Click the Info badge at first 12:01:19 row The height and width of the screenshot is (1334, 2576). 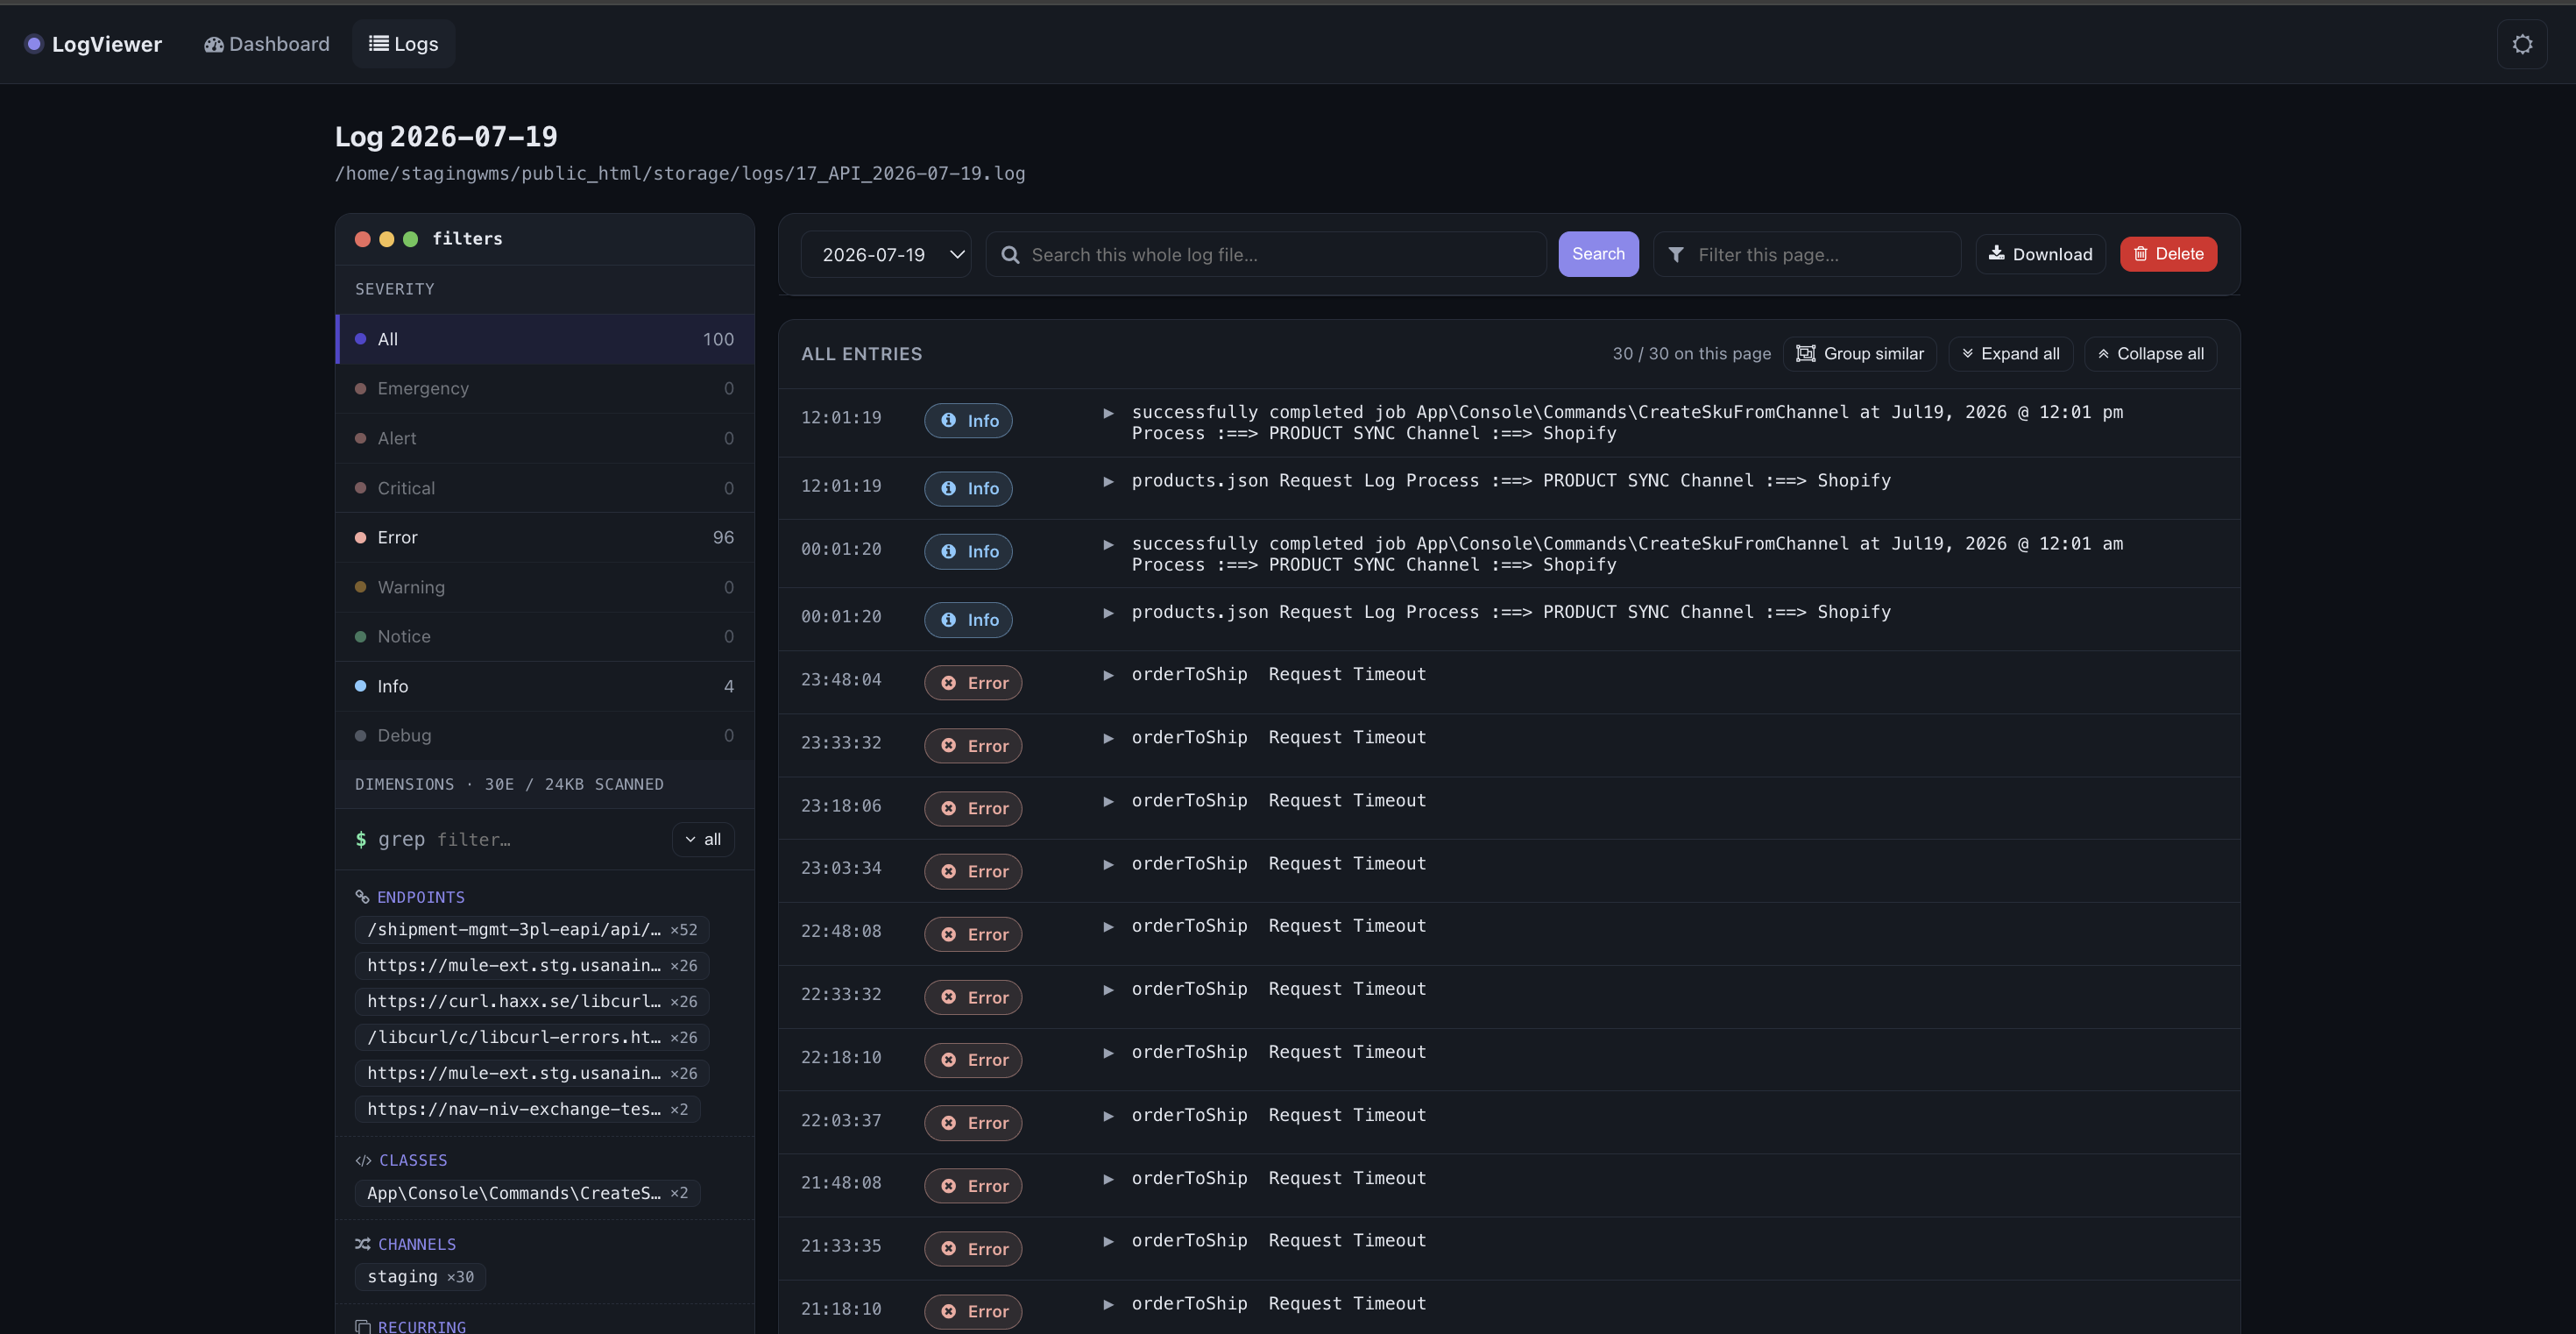(x=968, y=421)
